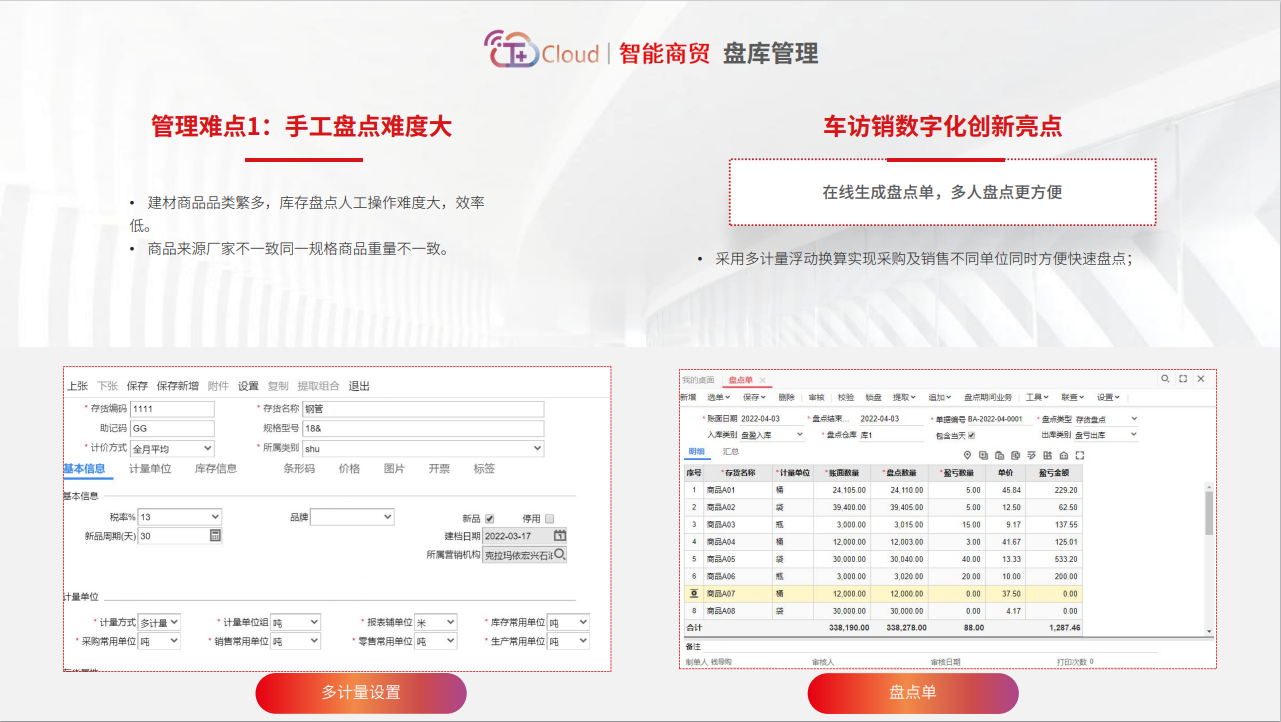This screenshot has height=722, width=1281.
Task: Switch to the 价格 tab
Action: [x=349, y=469]
